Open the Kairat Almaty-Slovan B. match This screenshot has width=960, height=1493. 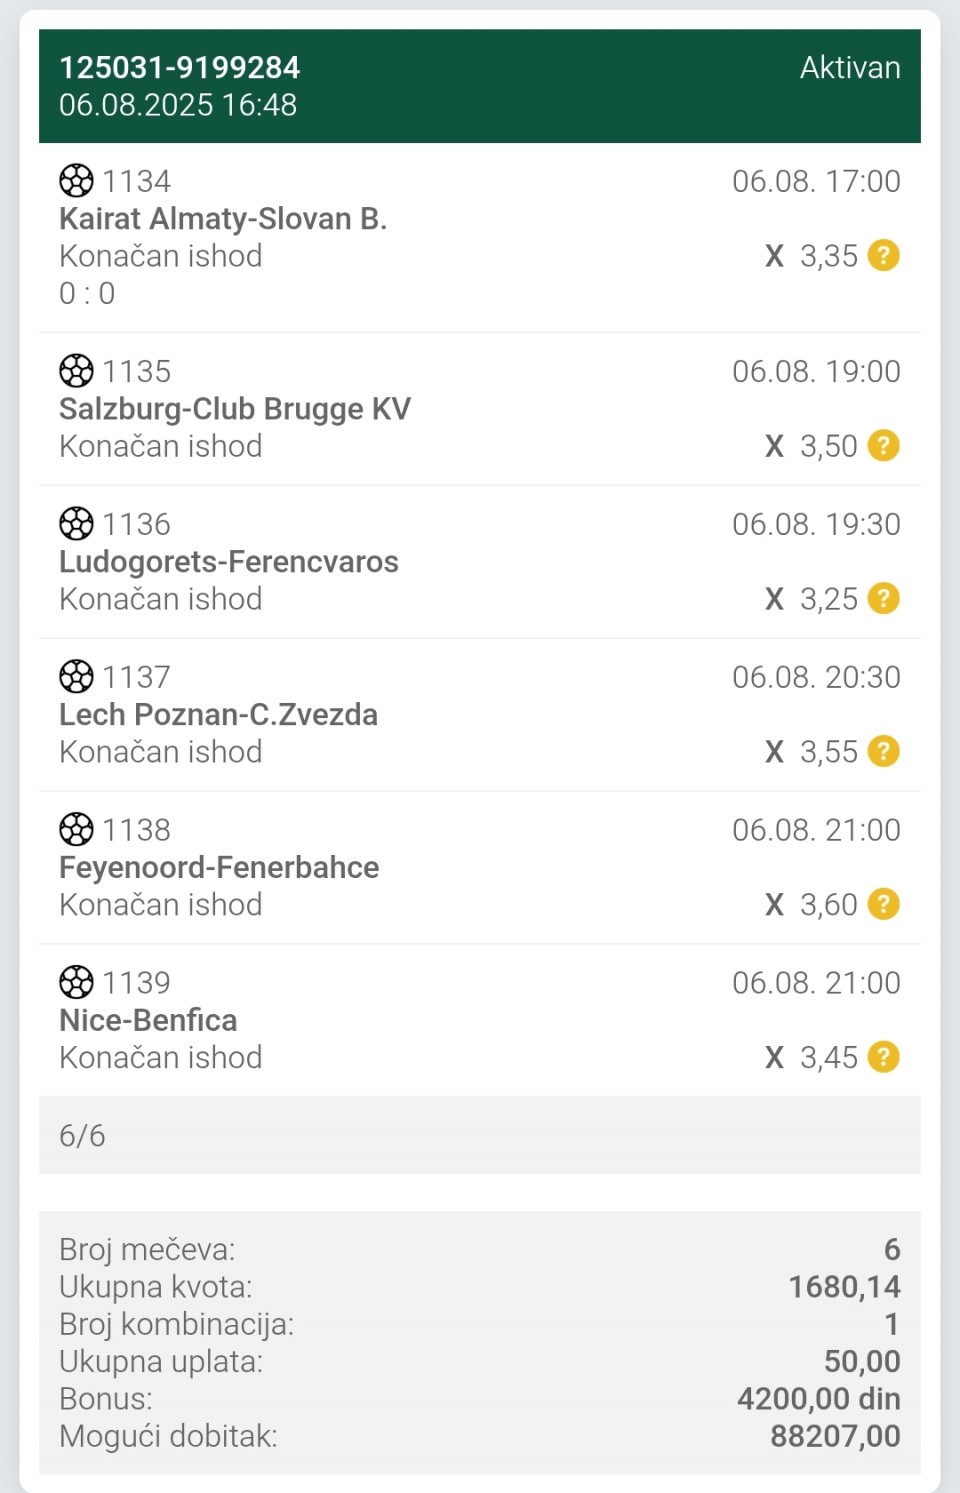[x=223, y=219]
